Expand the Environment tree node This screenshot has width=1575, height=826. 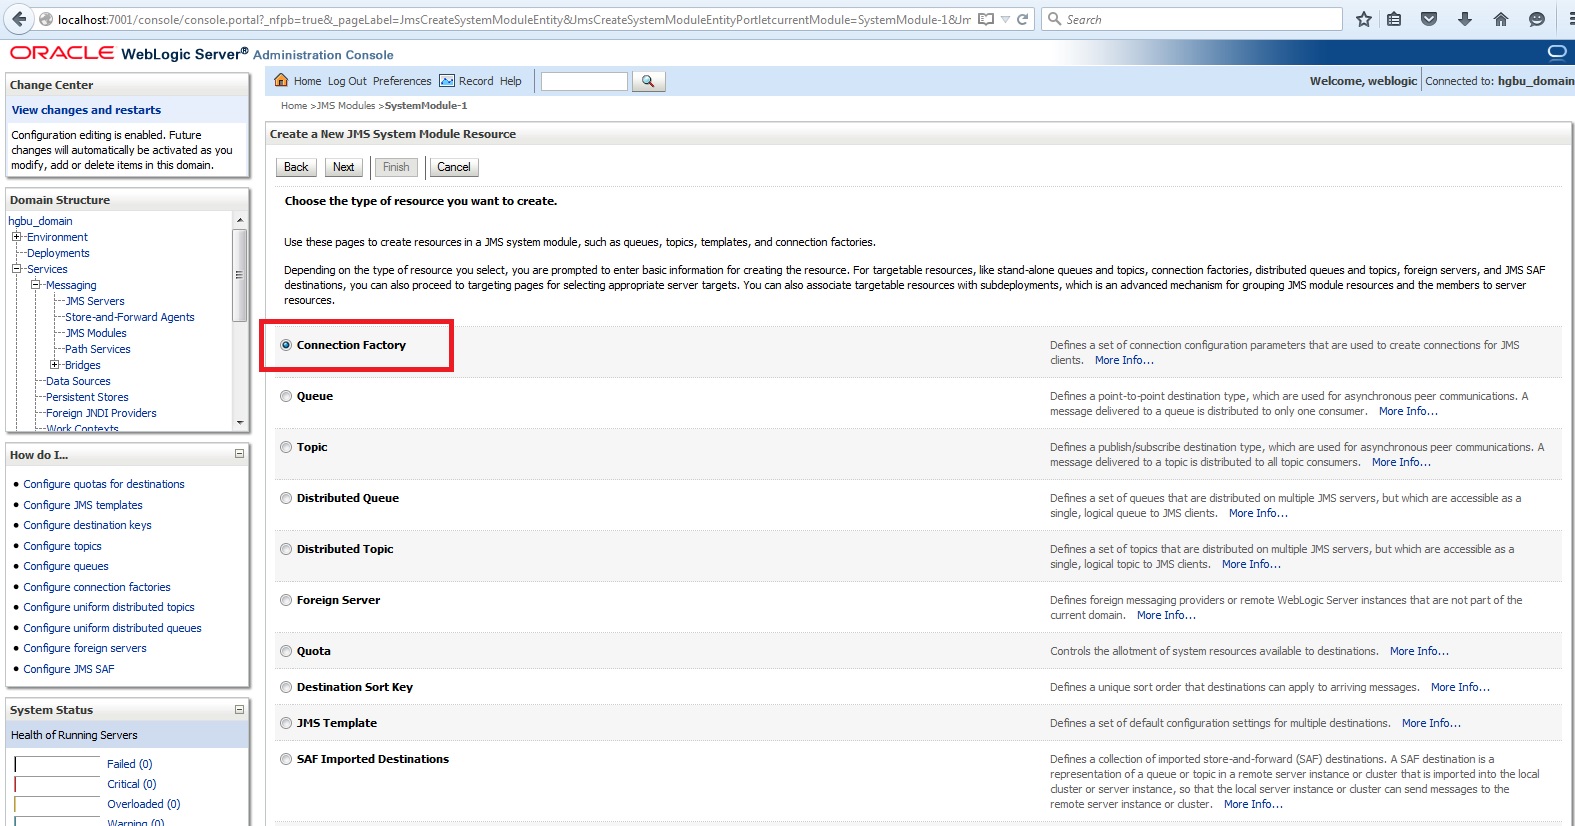(x=16, y=237)
